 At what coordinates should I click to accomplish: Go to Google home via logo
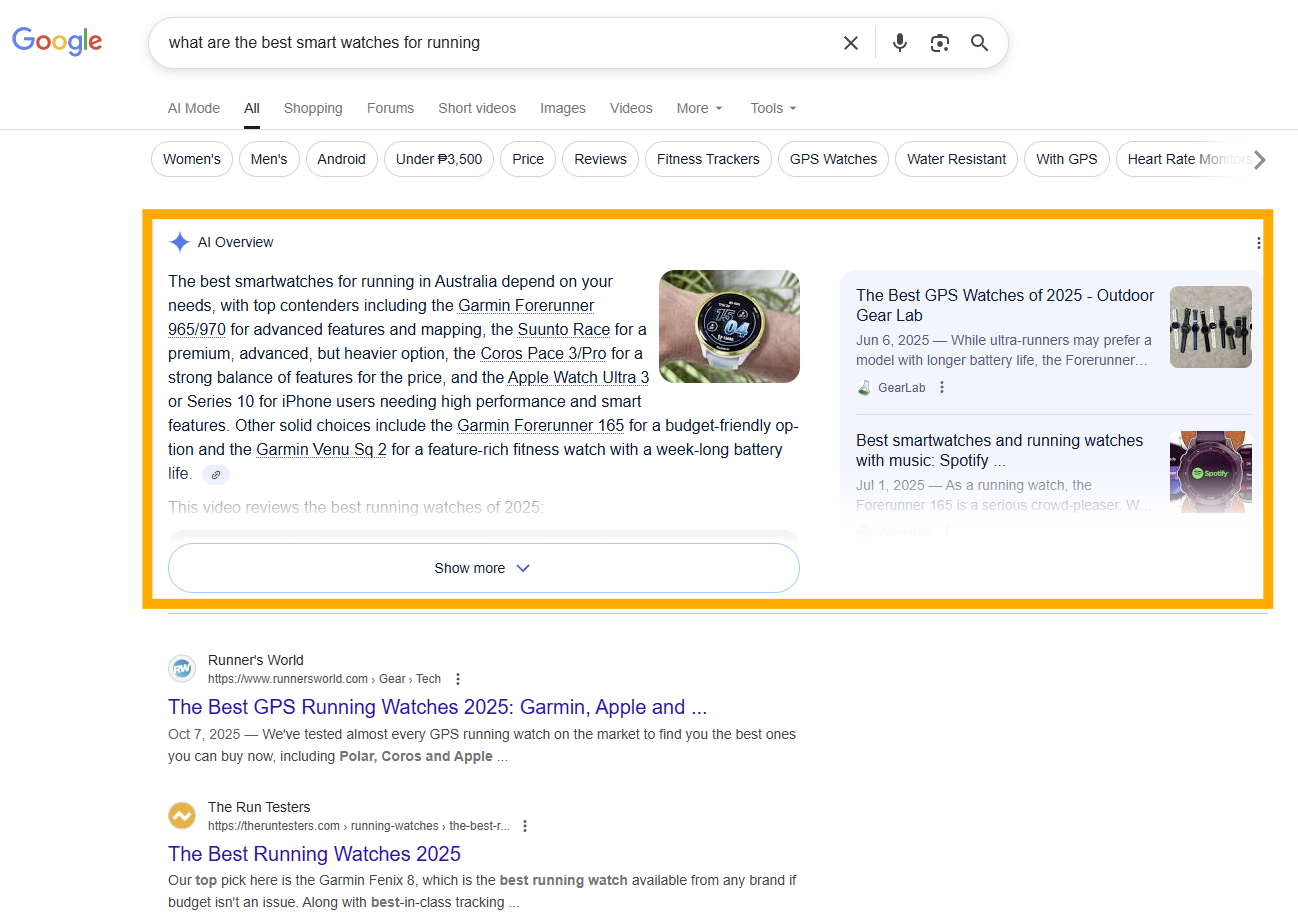(x=57, y=41)
